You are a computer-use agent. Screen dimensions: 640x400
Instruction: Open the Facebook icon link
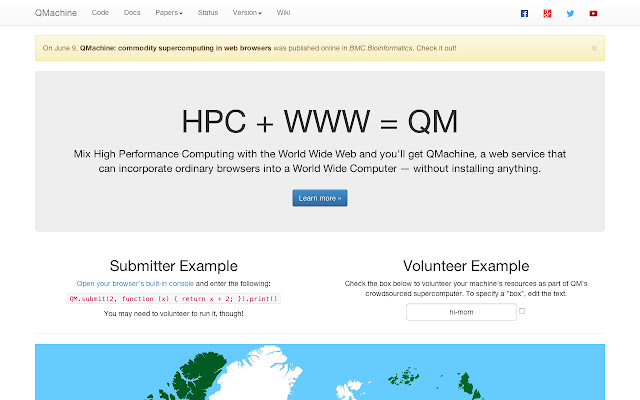pyautogui.click(x=524, y=13)
